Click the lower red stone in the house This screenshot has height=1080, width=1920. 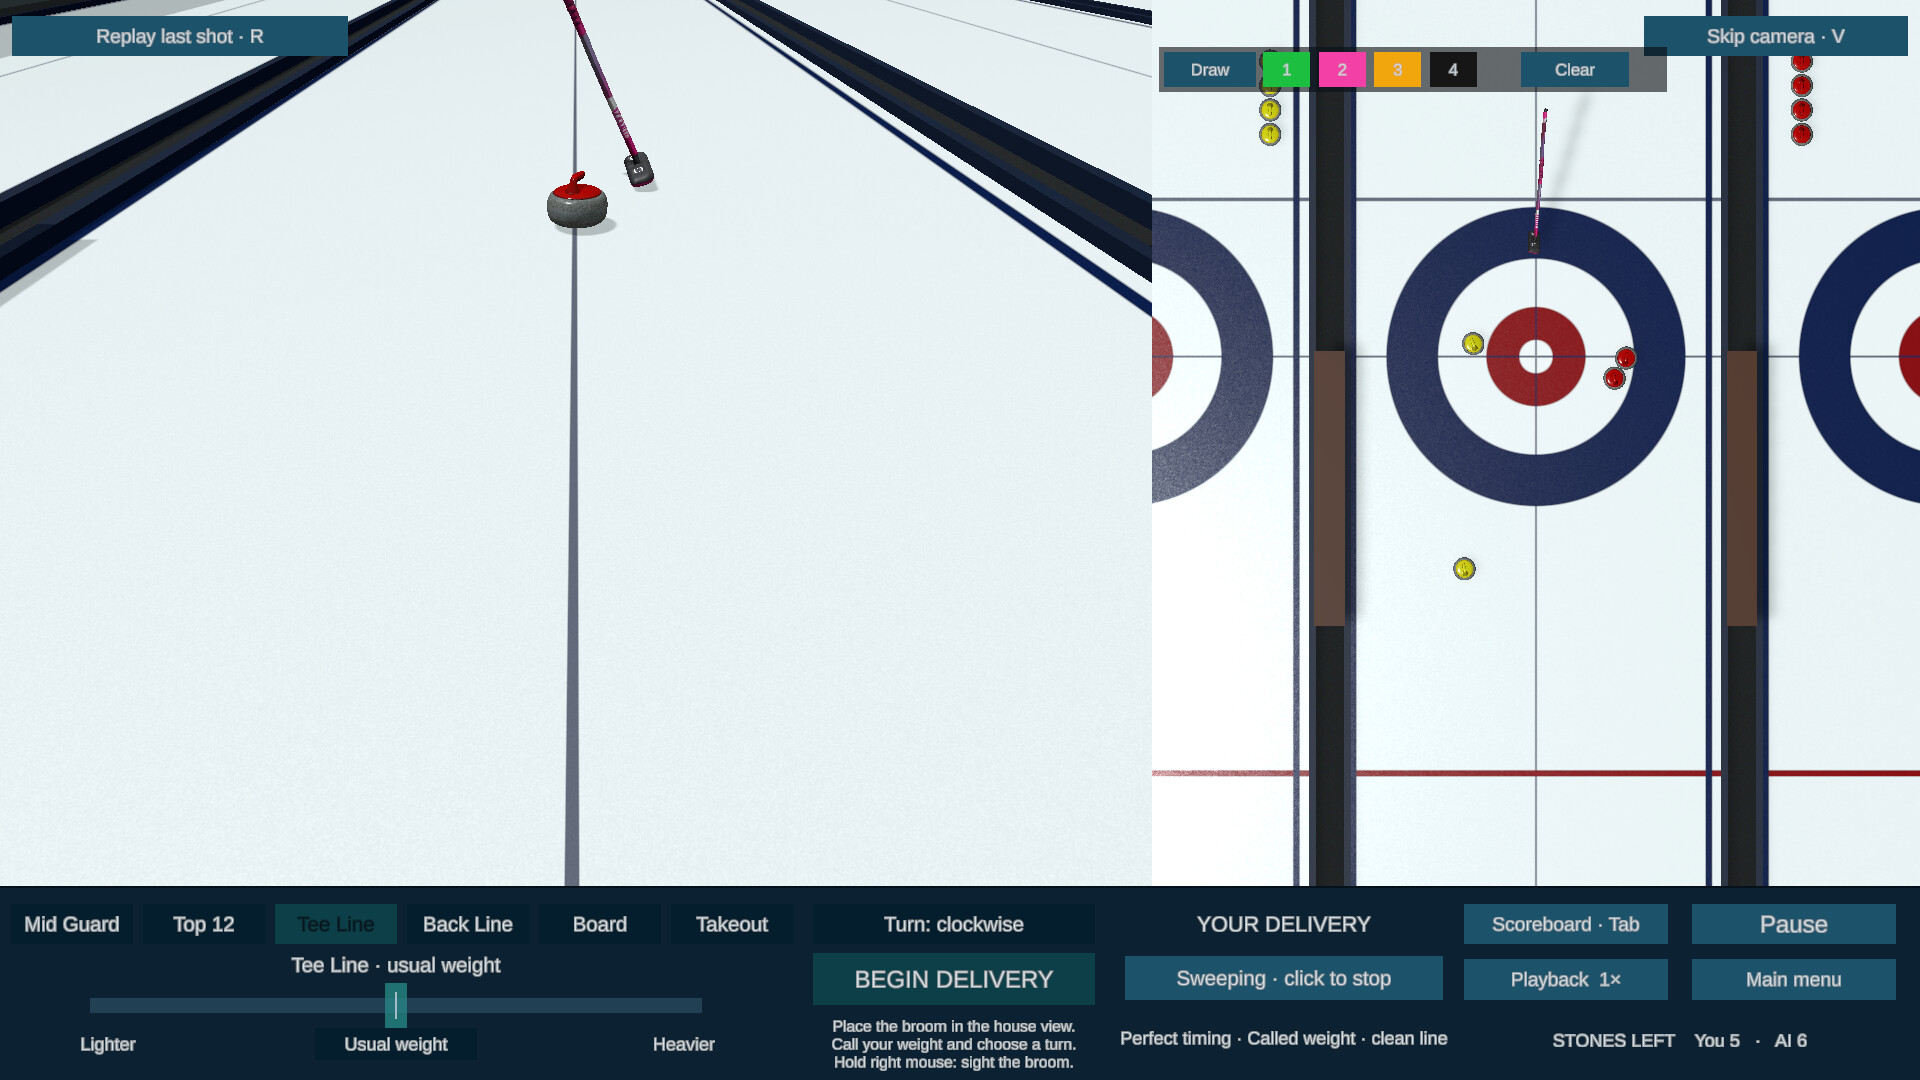pyautogui.click(x=1614, y=378)
